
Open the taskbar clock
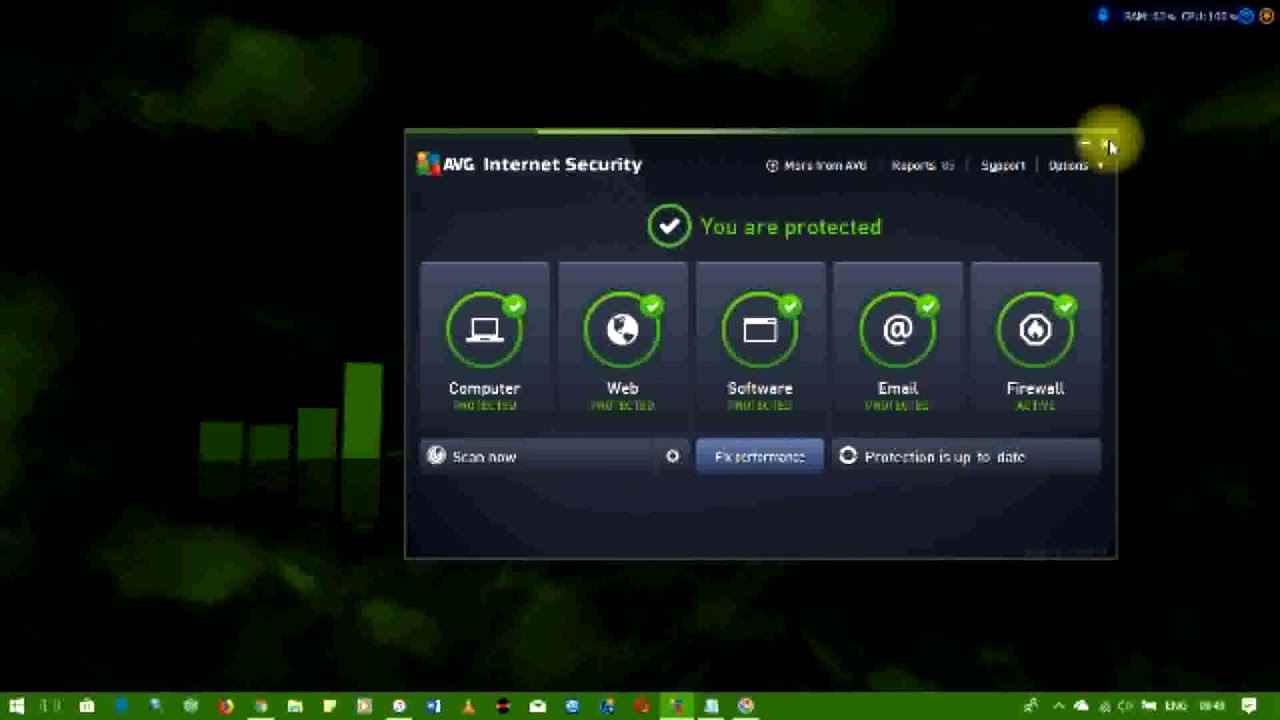pyautogui.click(x=1212, y=706)
